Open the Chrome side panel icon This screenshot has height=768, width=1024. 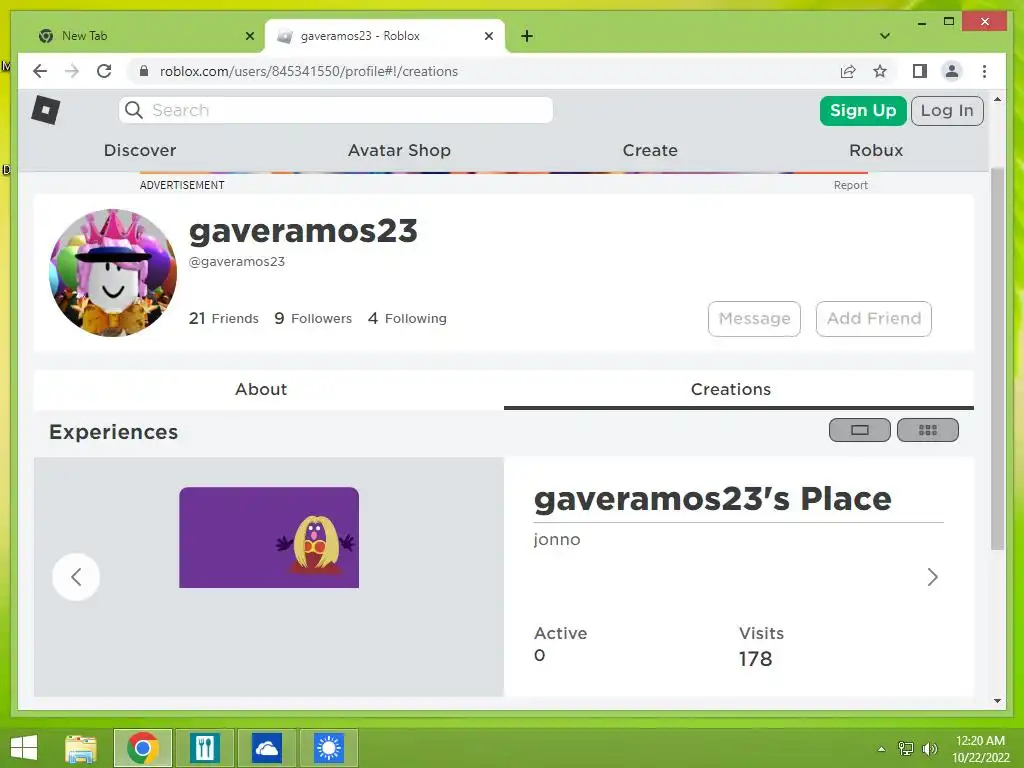tap(920, 71)
